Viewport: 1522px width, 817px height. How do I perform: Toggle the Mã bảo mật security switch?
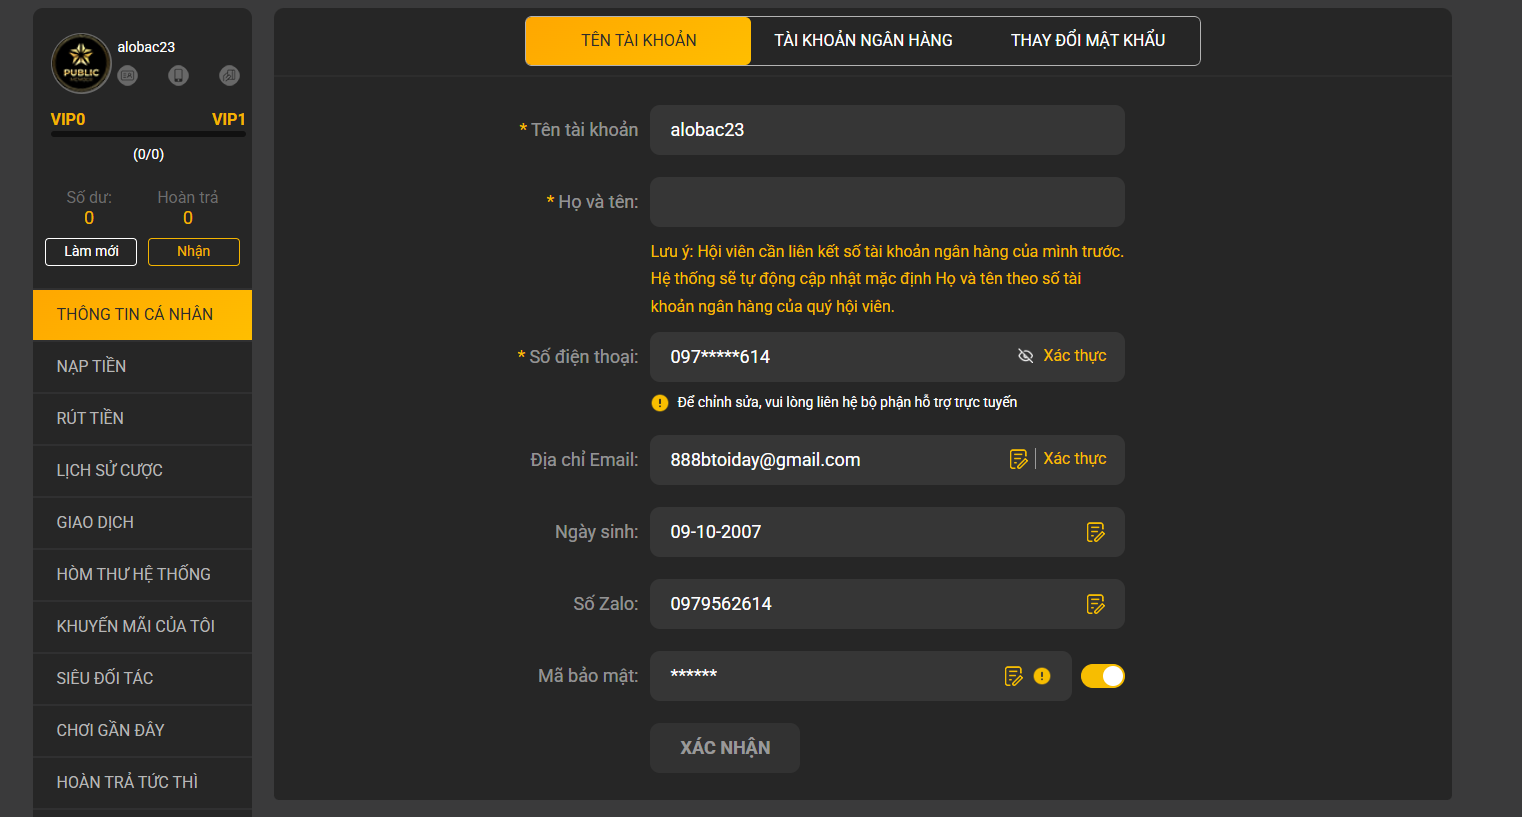(x=1102, y=676)
